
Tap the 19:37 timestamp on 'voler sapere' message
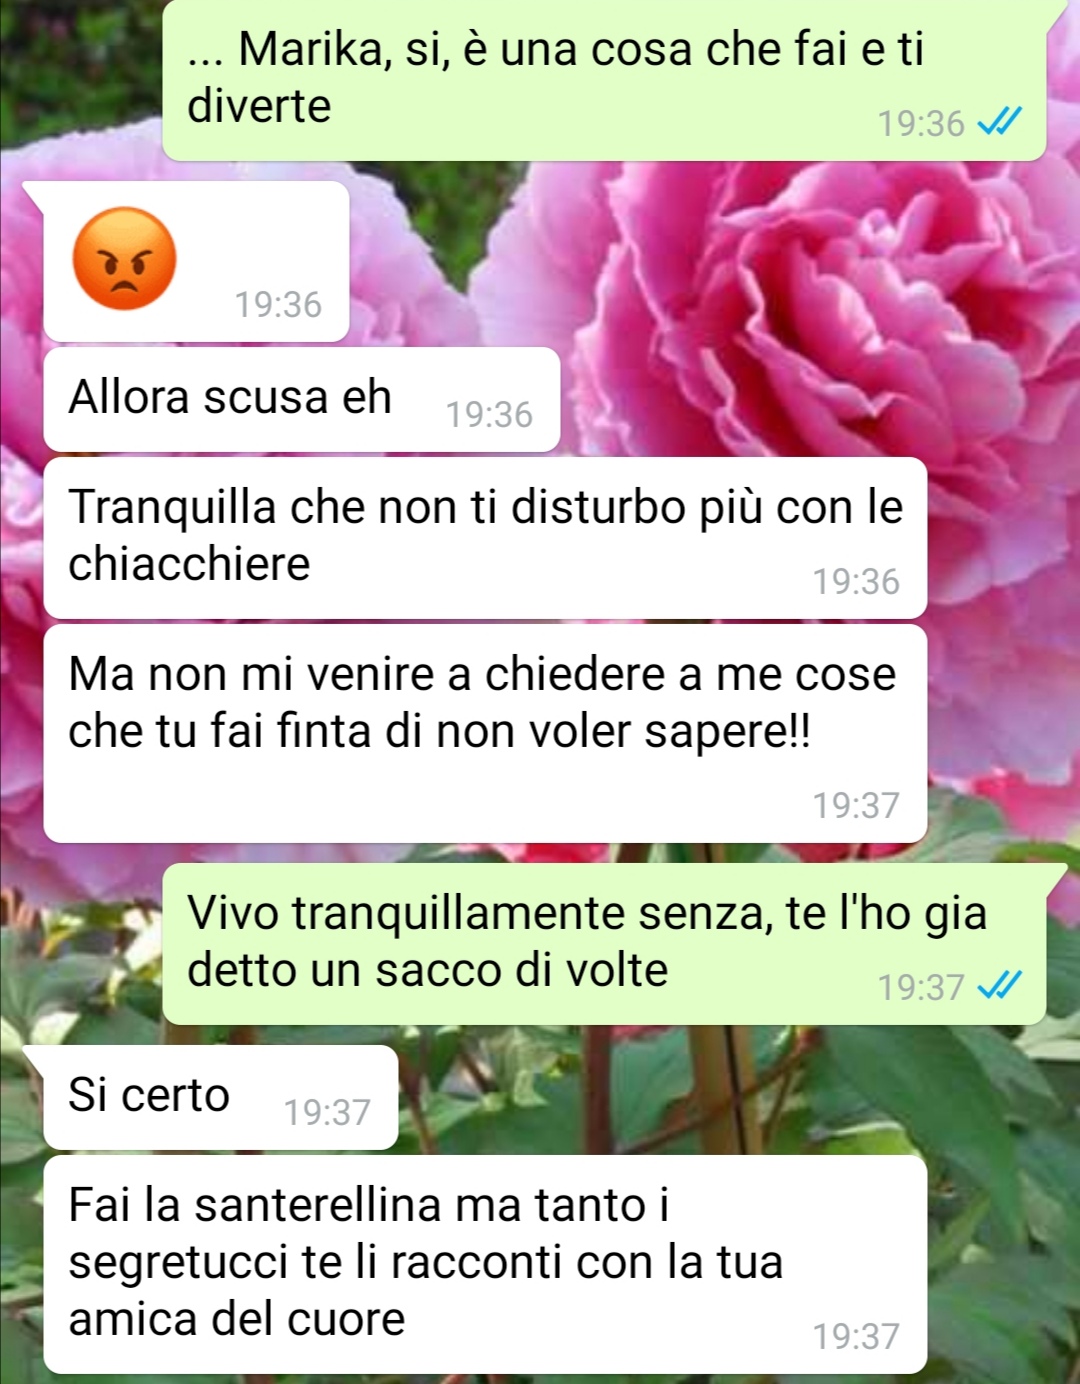856,805
